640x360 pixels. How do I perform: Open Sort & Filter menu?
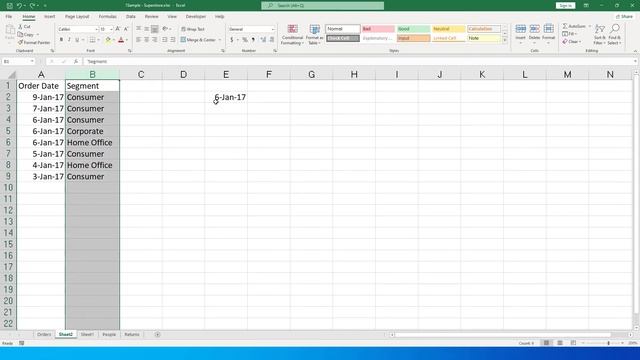point(600,34)
